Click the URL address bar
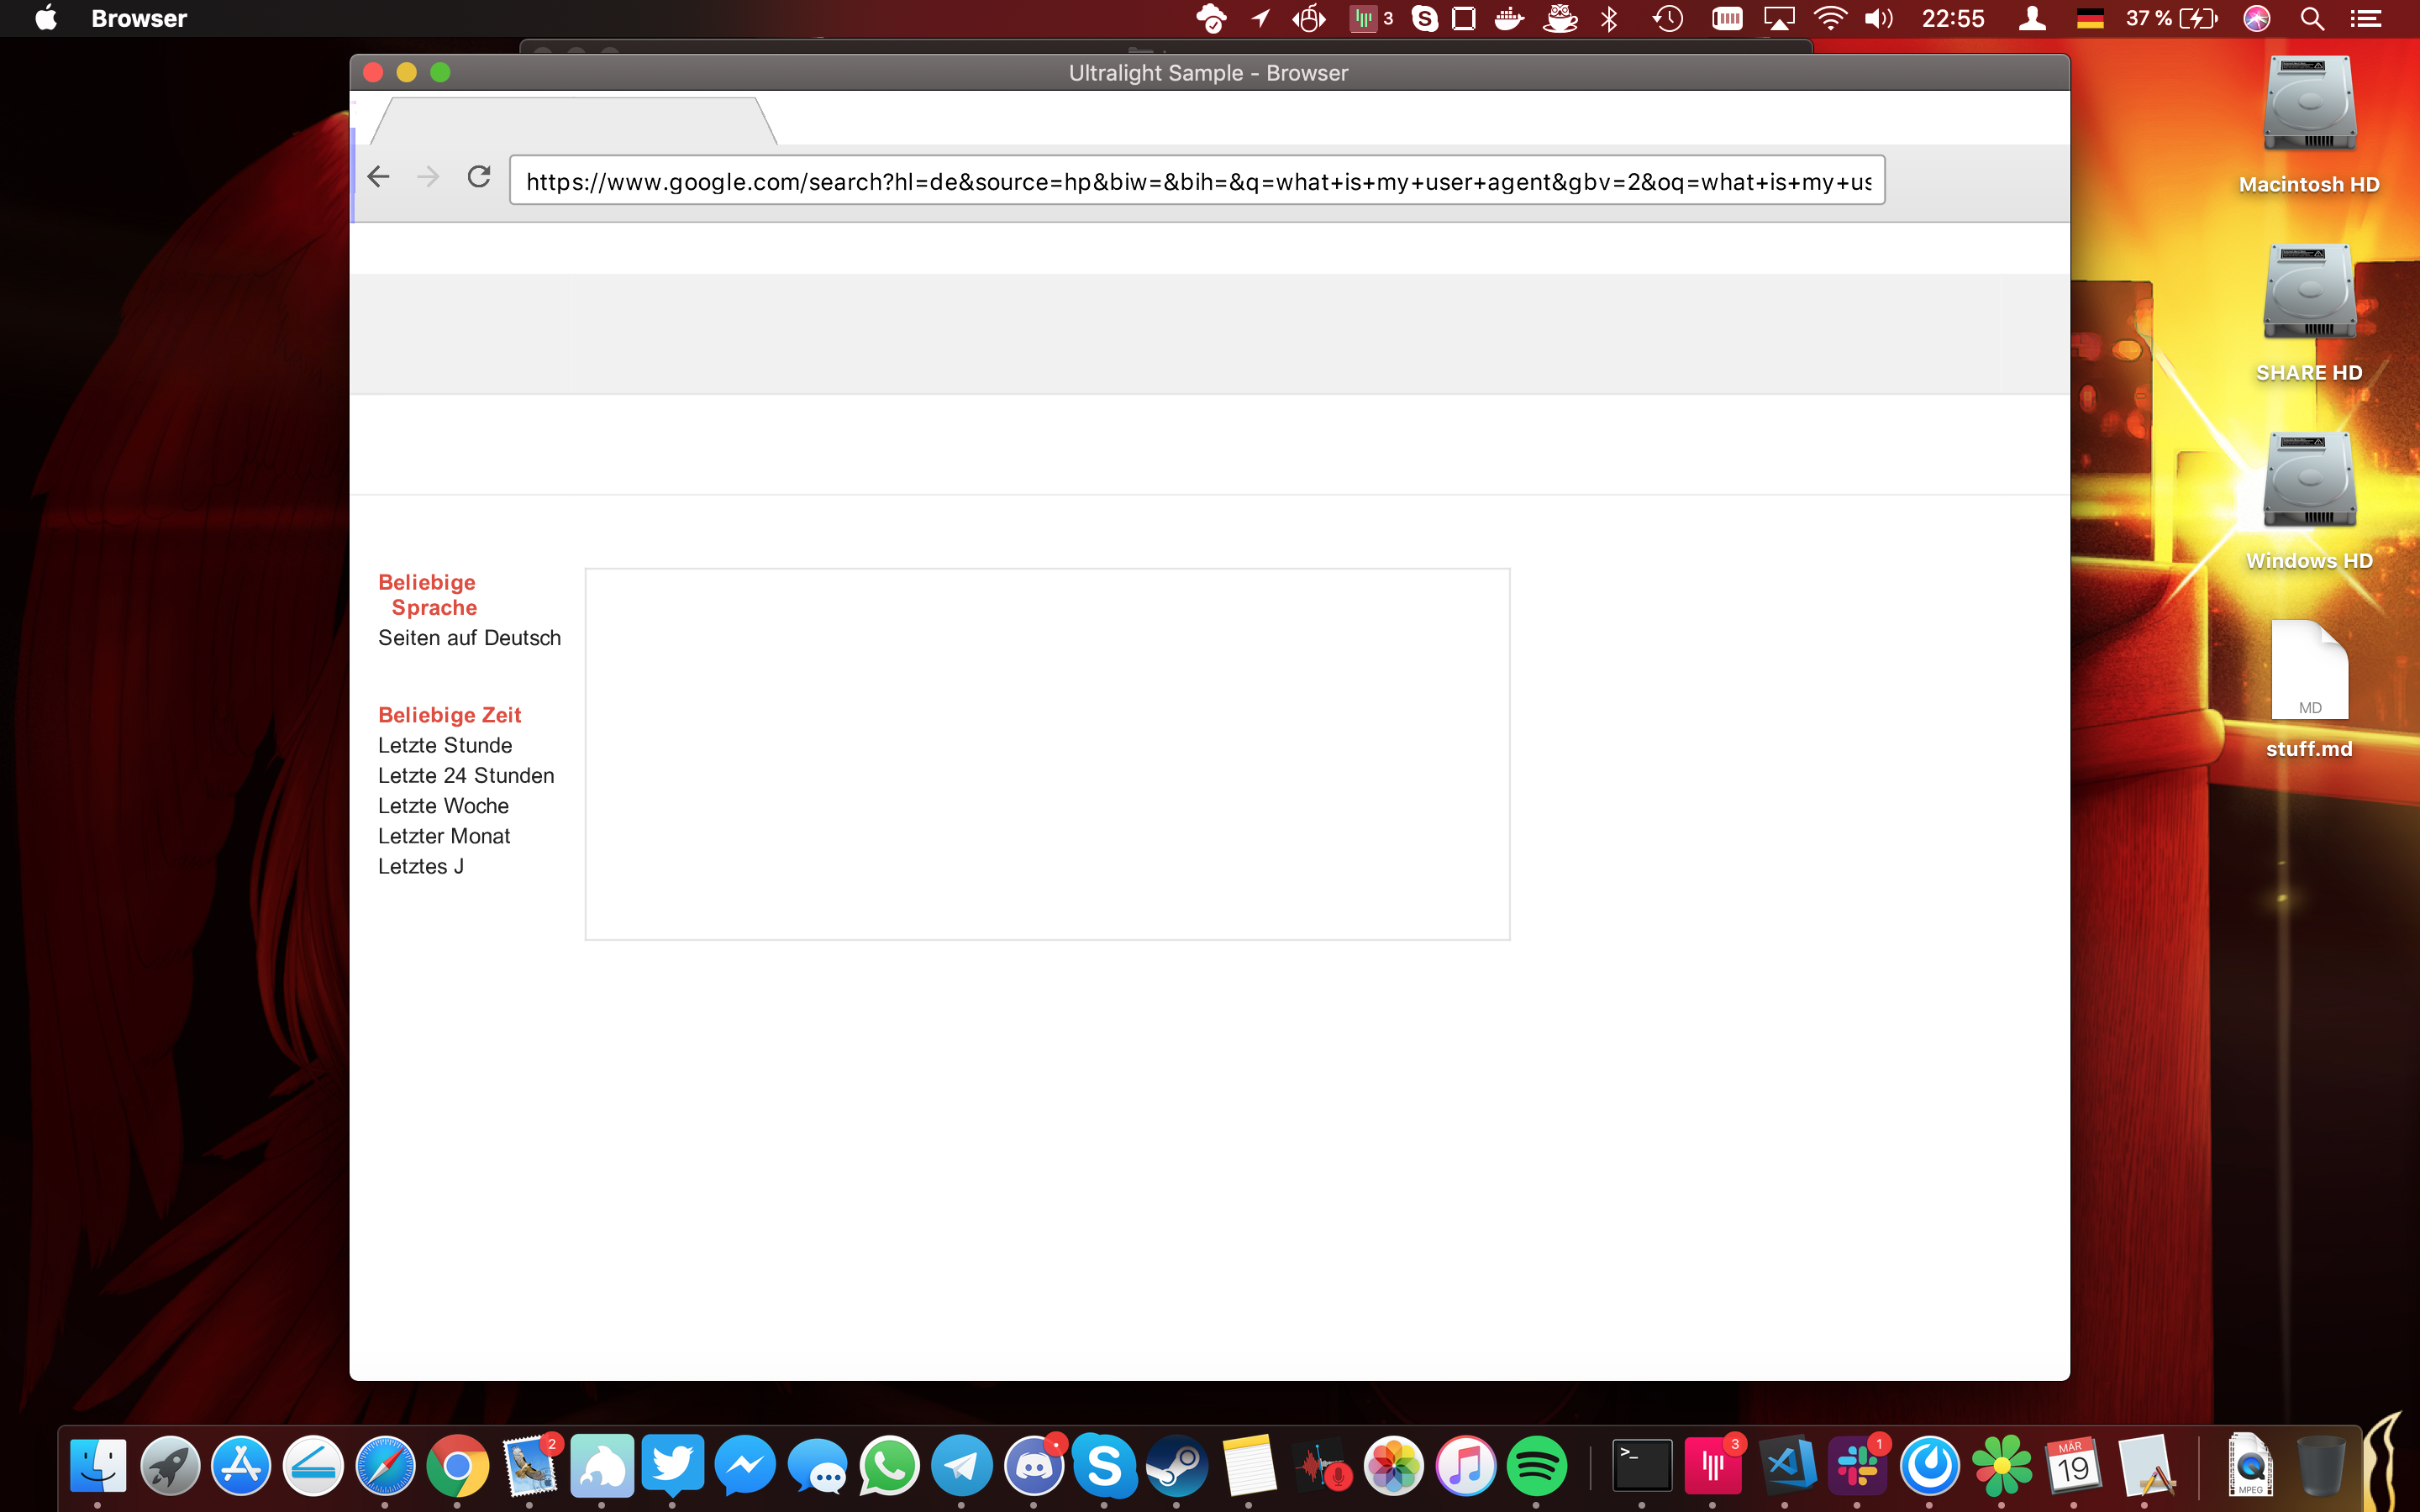Screen dimensions: 2420x1512 click(x=1196, y=181)
